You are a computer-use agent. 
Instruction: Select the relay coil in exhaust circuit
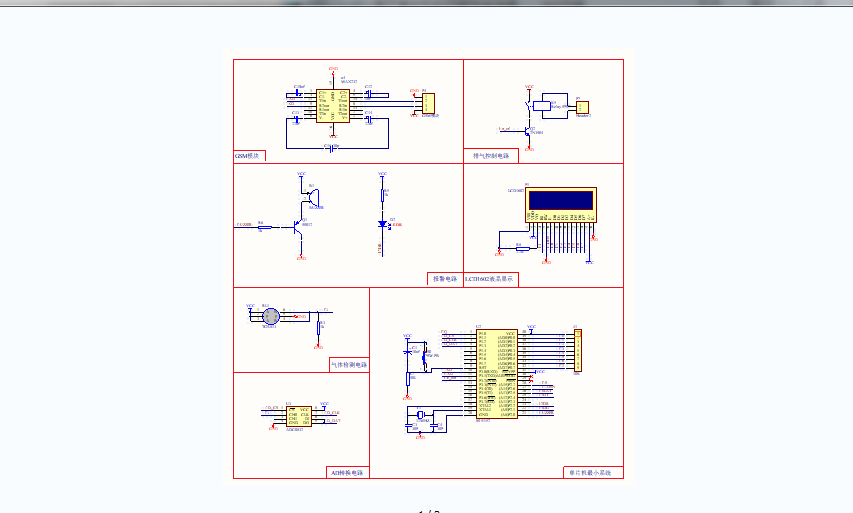point(541,106)
